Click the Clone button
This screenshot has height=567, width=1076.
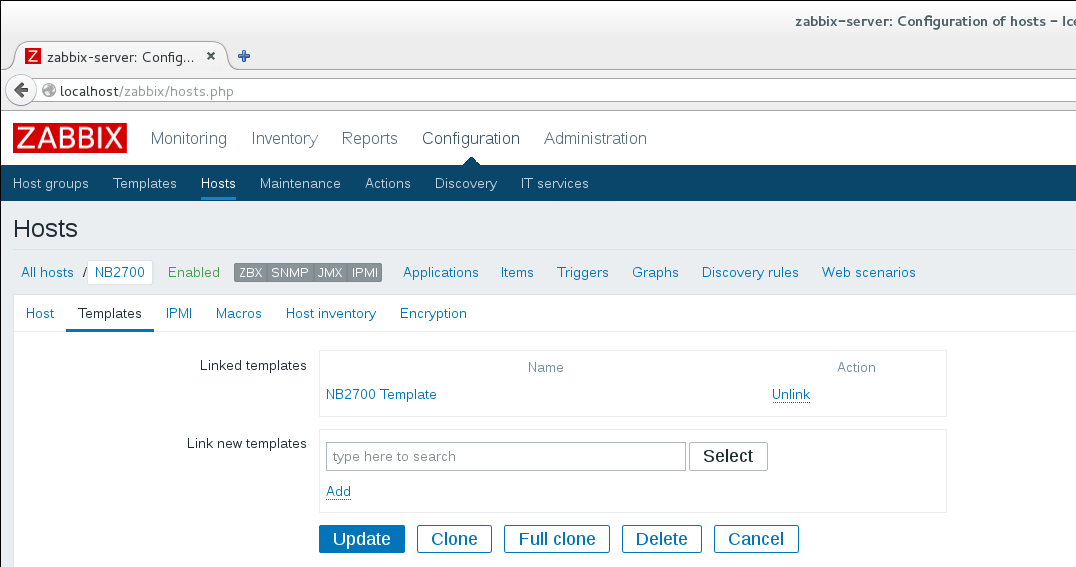tap(454, 539)
